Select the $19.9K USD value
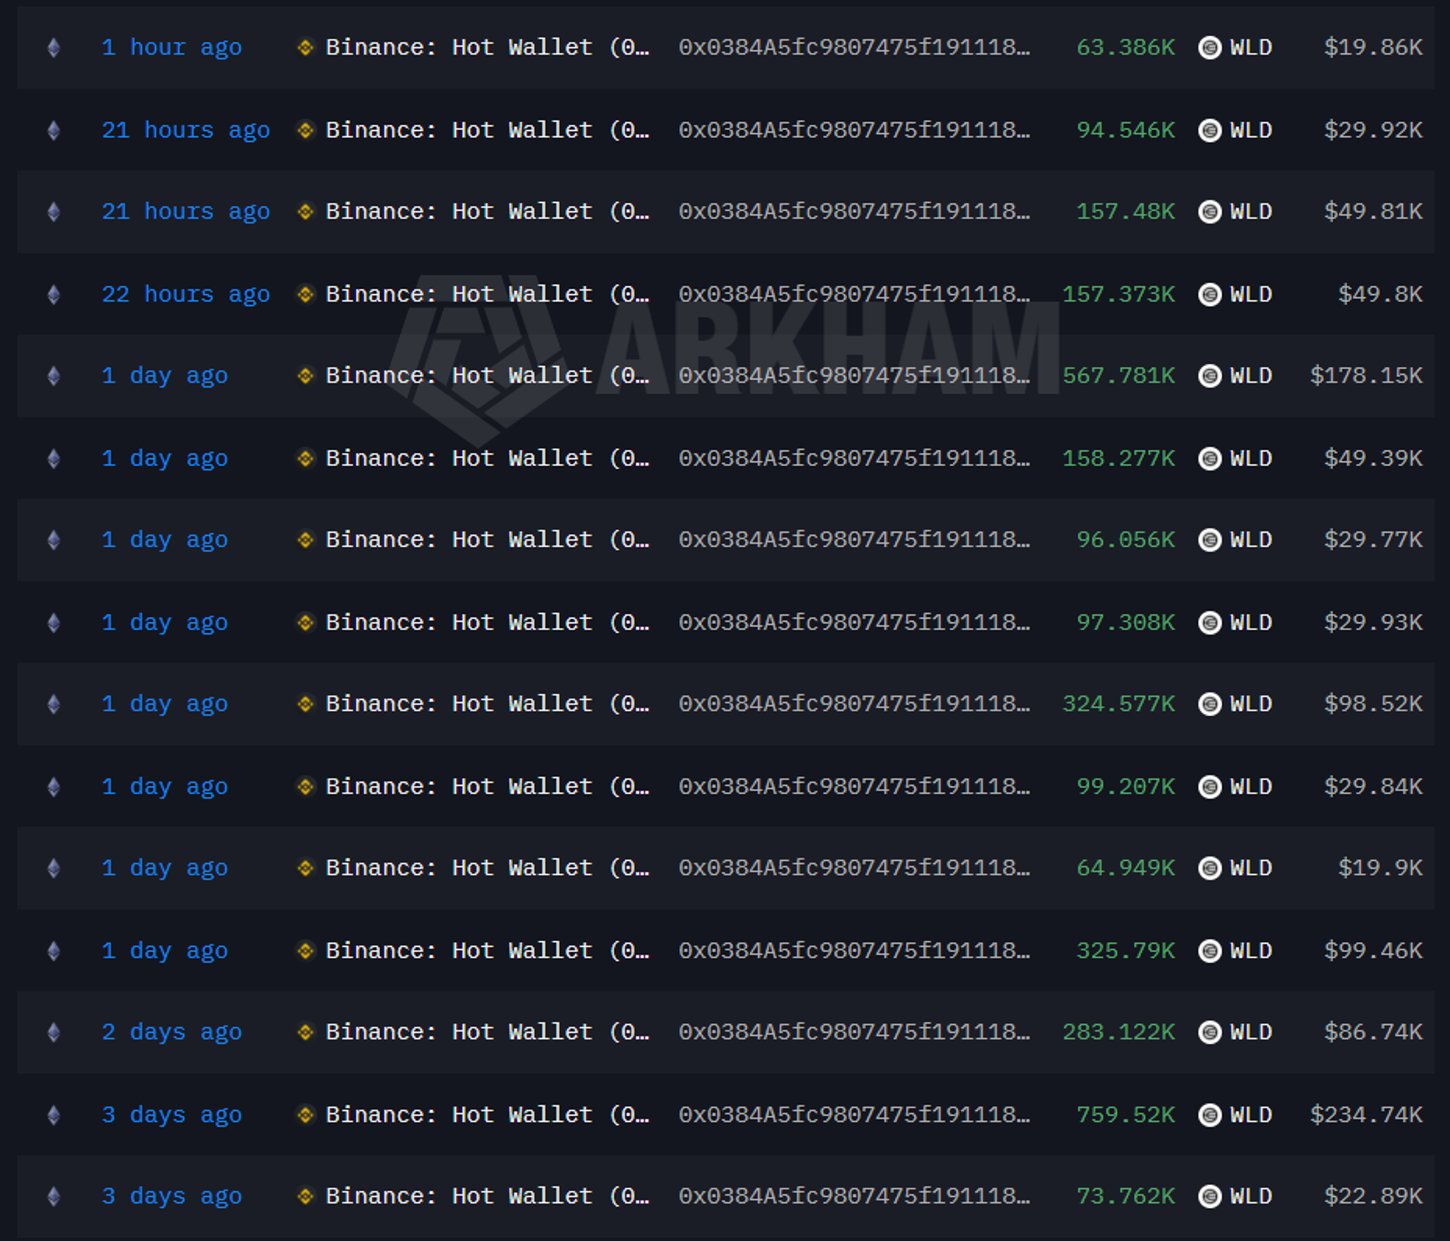This screenshot has height=1241, width=1450. [x=1380, y=868]
